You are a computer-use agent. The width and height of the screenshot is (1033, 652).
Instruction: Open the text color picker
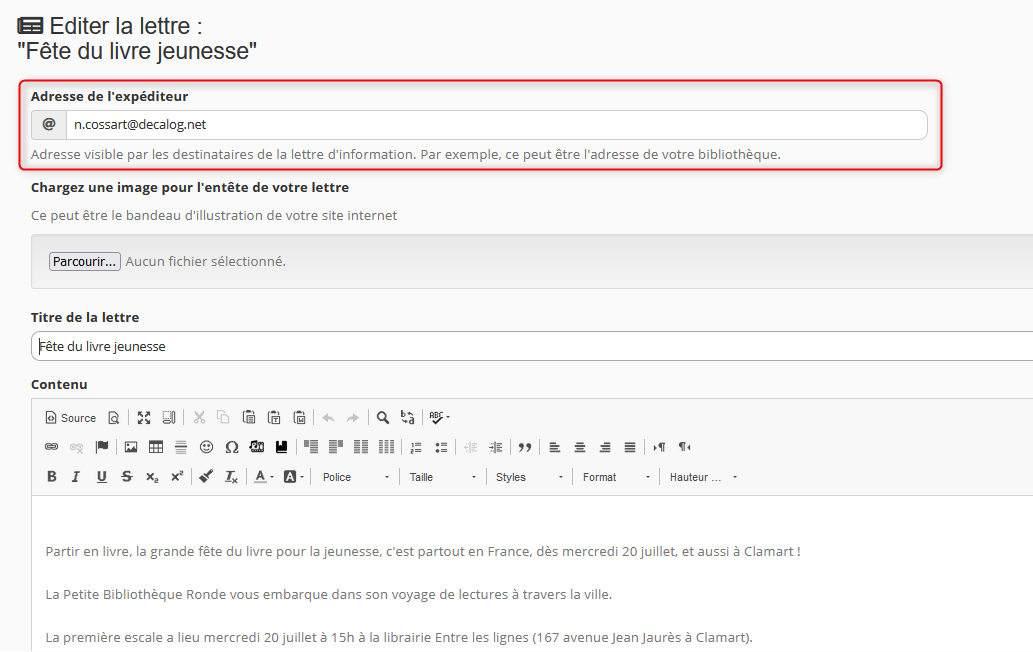[x=263, y=477]
